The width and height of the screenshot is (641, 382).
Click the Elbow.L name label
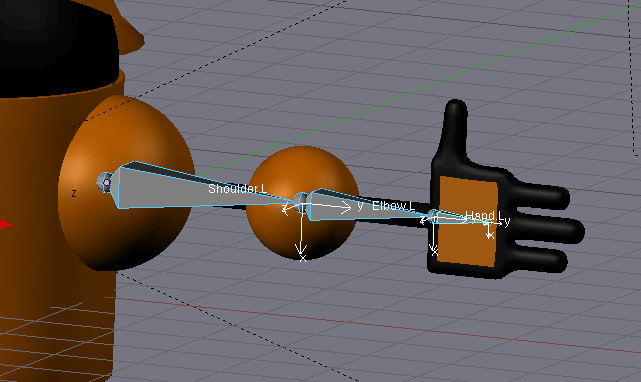click(393, 206)
